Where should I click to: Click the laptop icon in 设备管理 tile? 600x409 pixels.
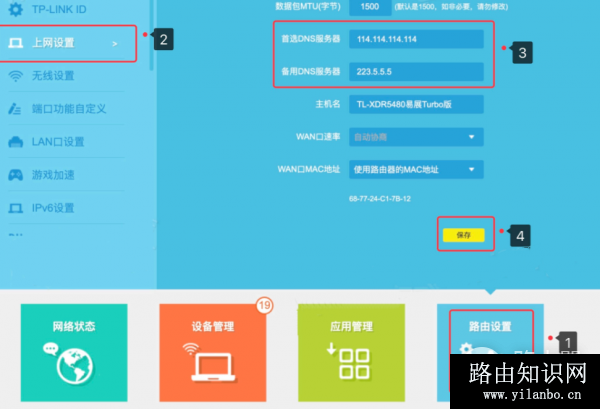tap(213, 367)
